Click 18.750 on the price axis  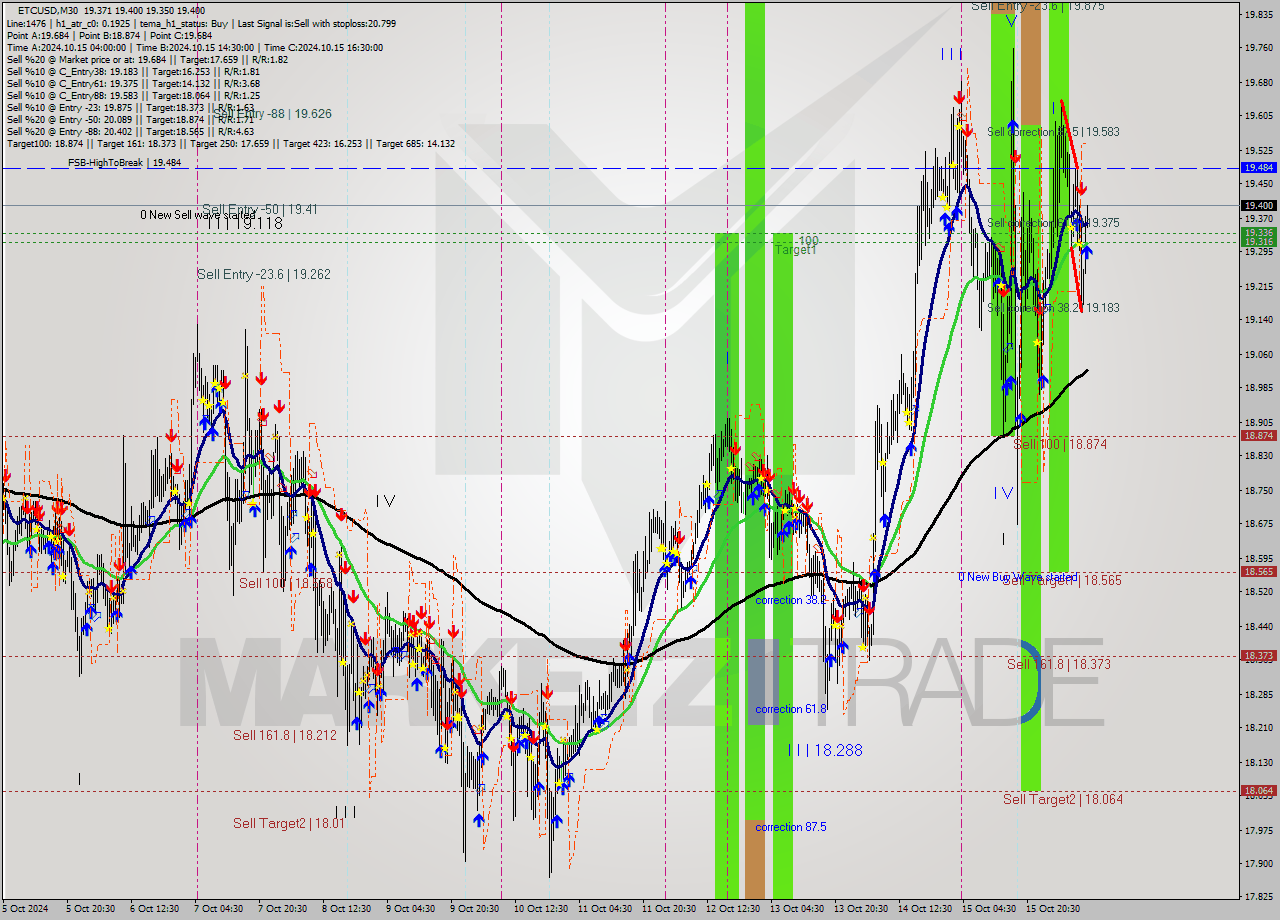point(1258,490)
